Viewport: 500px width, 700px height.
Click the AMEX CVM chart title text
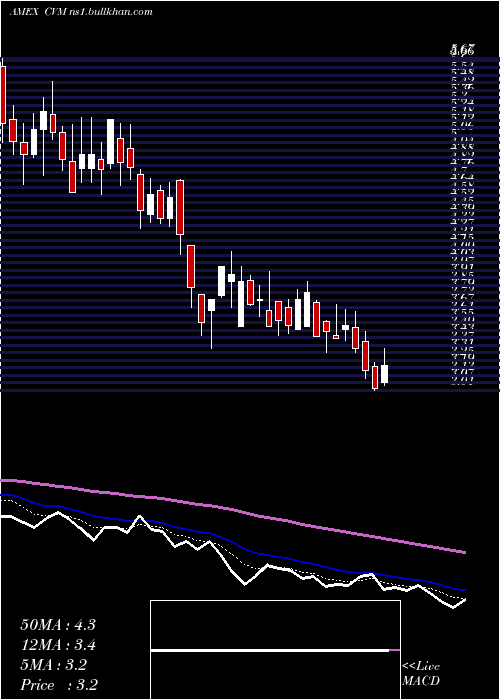pos(81,12)
